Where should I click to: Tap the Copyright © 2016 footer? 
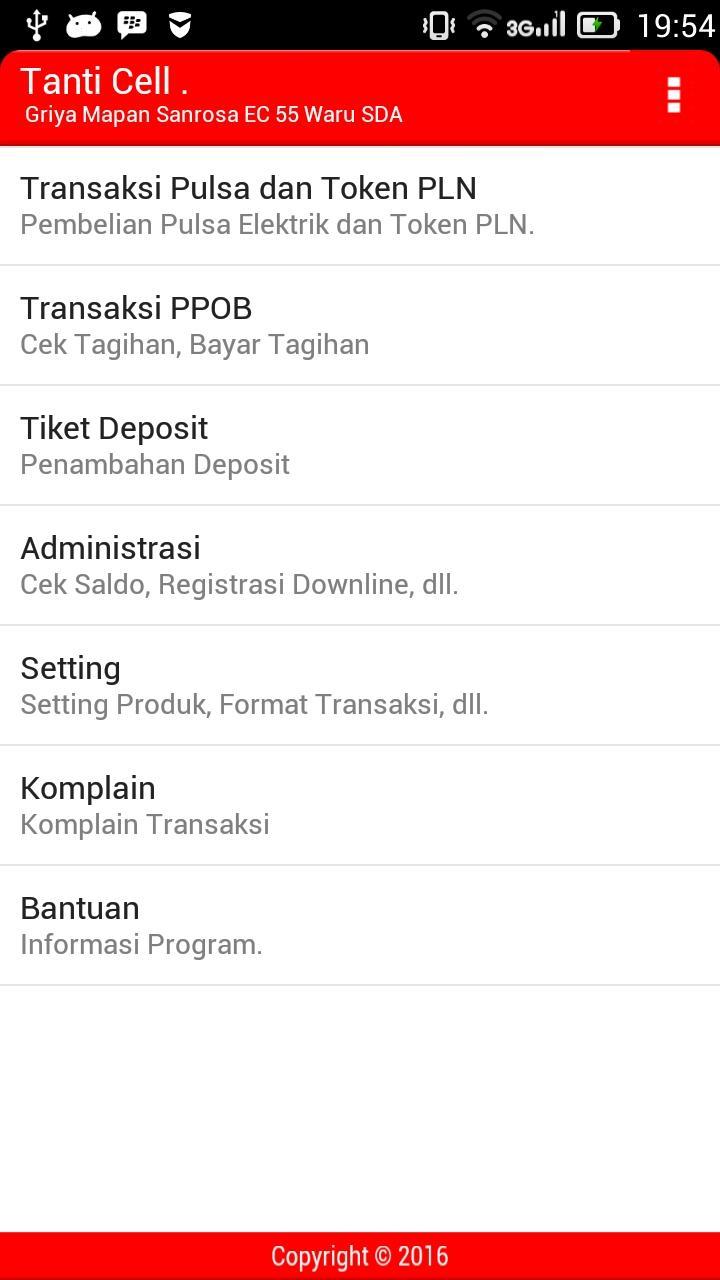click(x=360, y=1256)
